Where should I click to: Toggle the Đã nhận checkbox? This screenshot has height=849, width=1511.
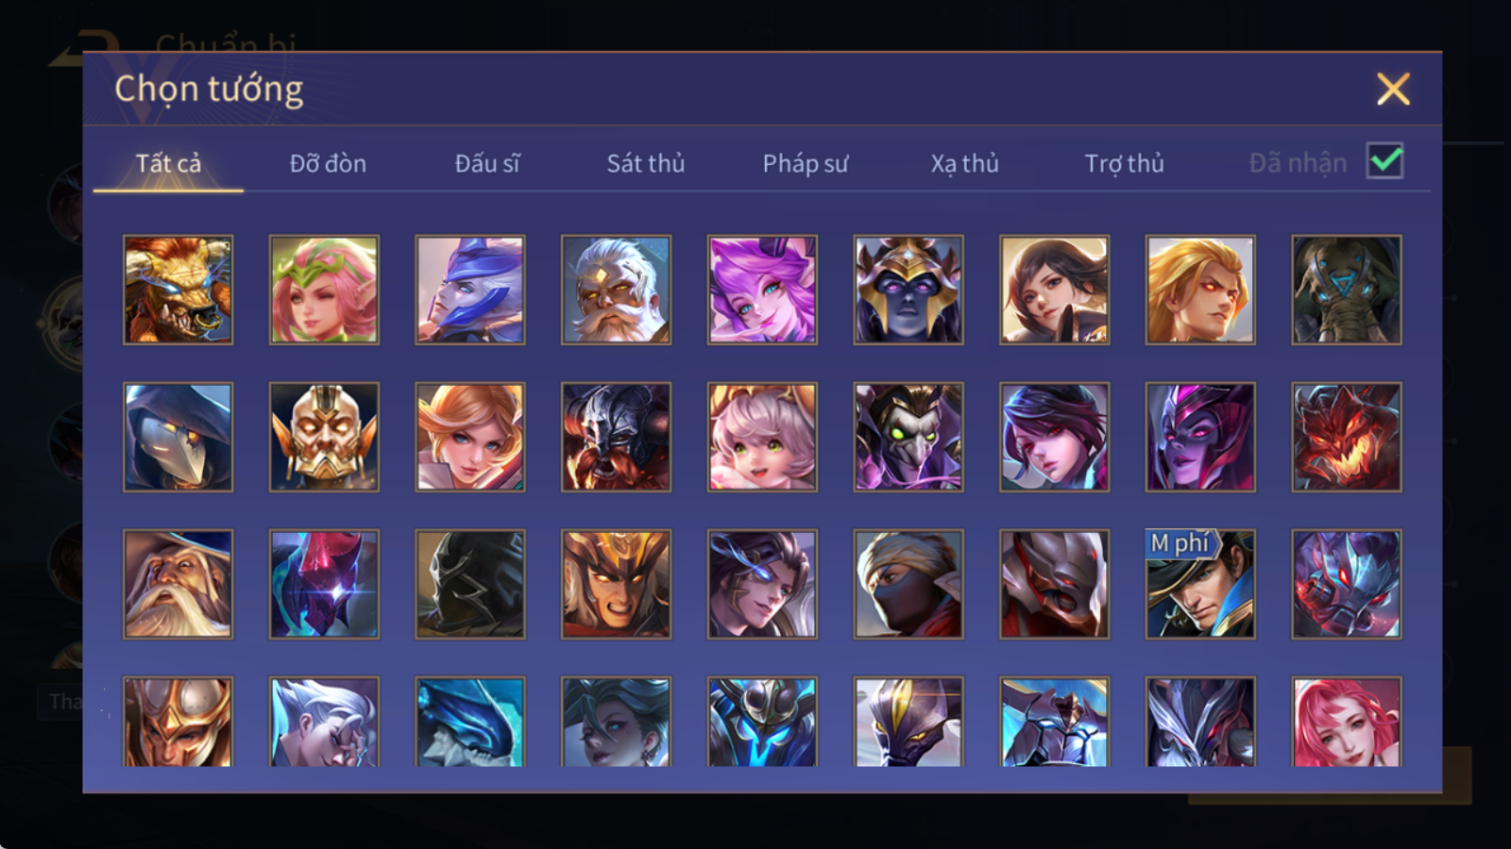tap(1385, 161)
